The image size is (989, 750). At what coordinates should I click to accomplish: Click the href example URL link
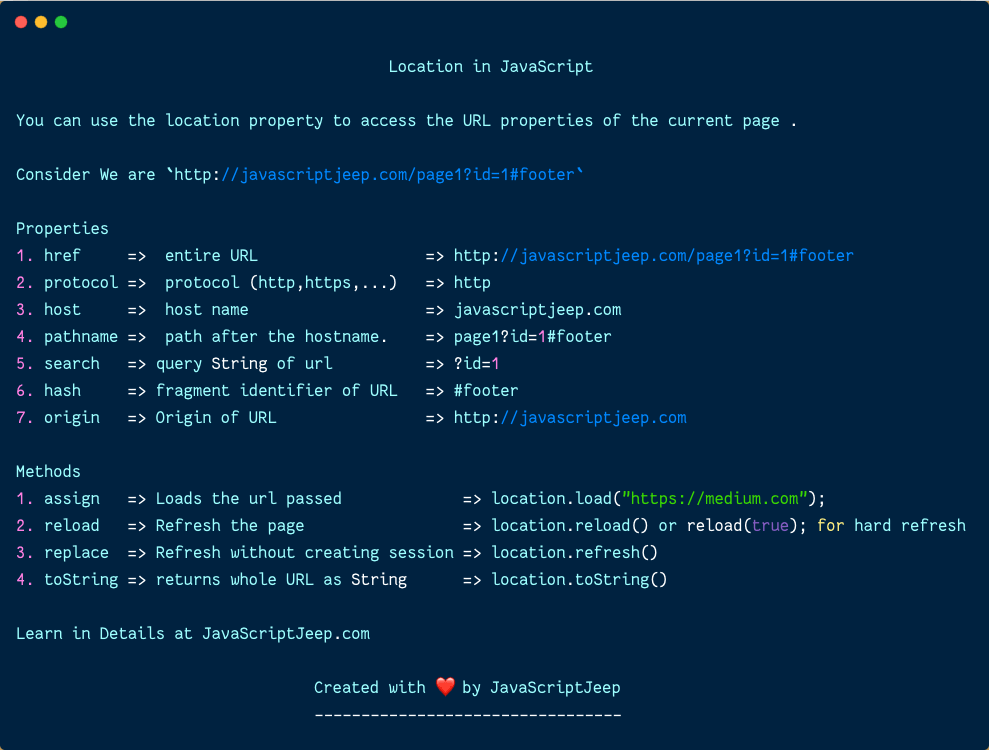tap(653, 255)
